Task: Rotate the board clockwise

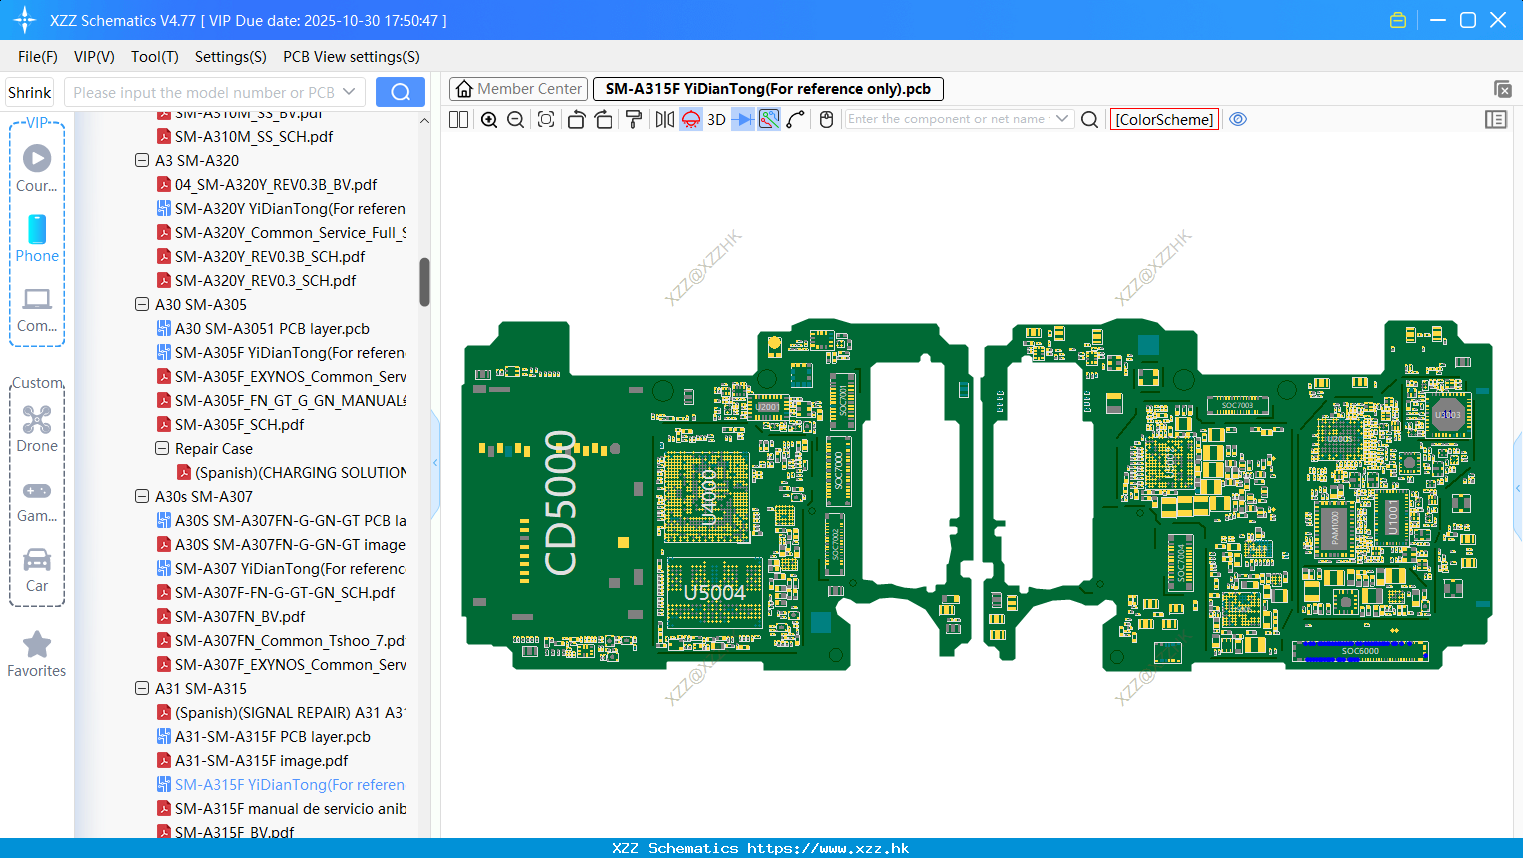Action: (603, 119)
